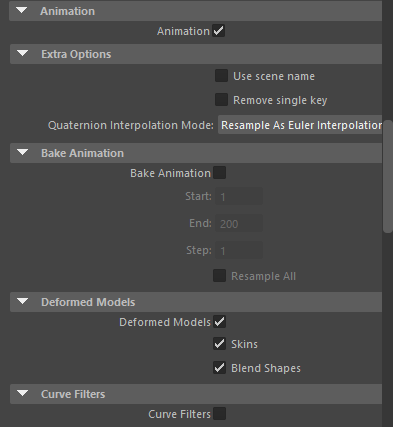Collapse the Animation section triangle
This screenshot has width=393, height=427.
[x=22, y=11]
